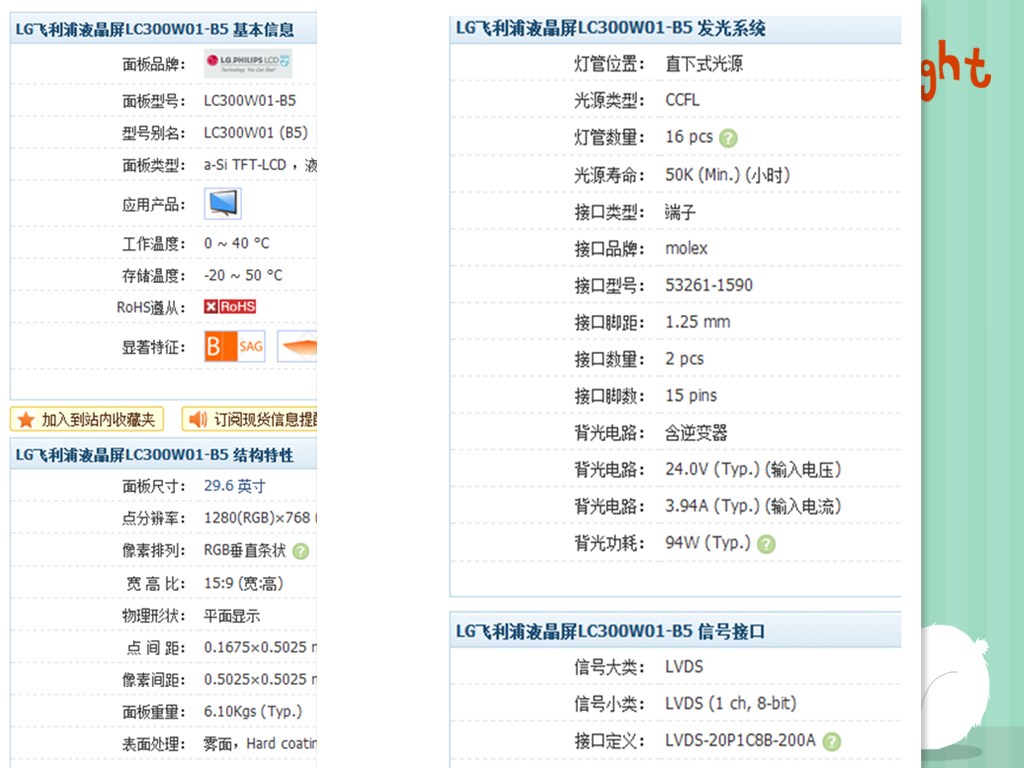
Task: Click help icon next to RGB垂直条状
Action: click(x=301, y=551)
